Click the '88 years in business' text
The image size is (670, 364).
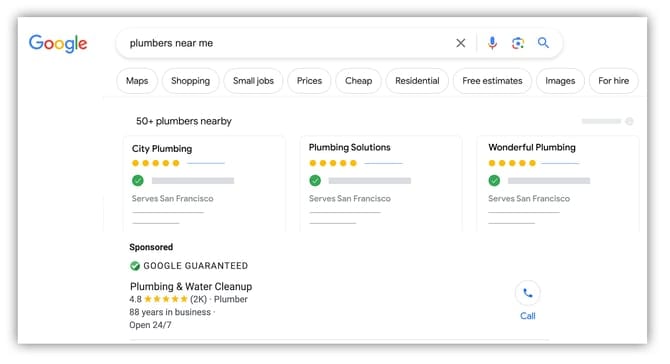(x=170, y=312)
